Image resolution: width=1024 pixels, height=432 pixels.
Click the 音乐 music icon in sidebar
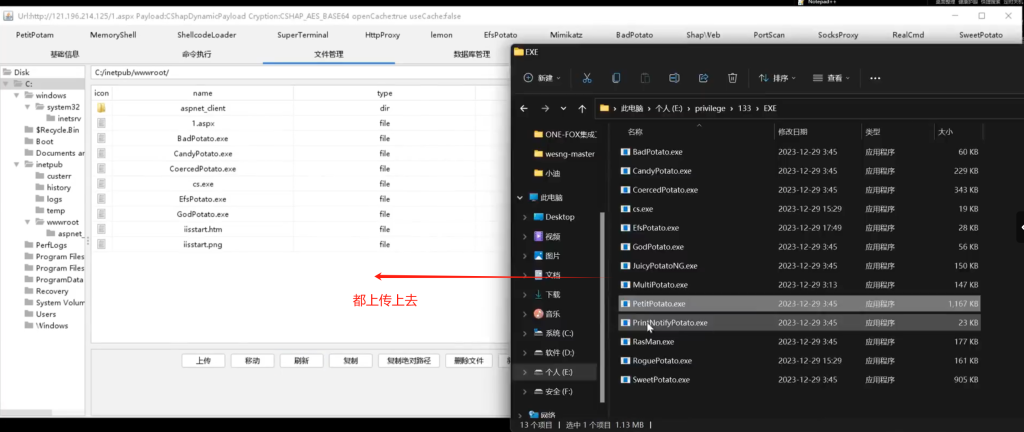click(539, 314)
